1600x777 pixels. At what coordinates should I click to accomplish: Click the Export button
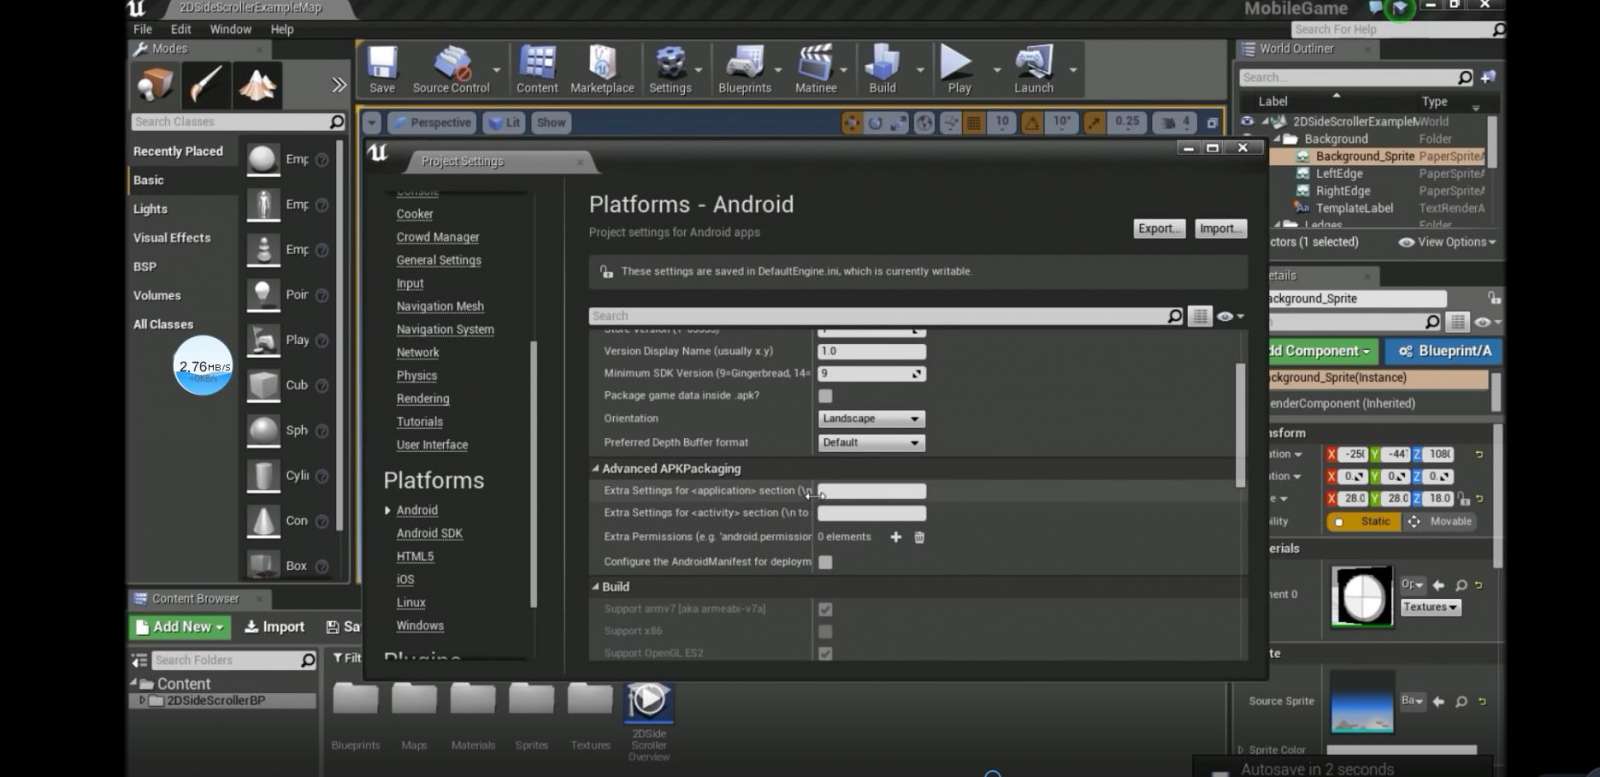[1159, 229]
